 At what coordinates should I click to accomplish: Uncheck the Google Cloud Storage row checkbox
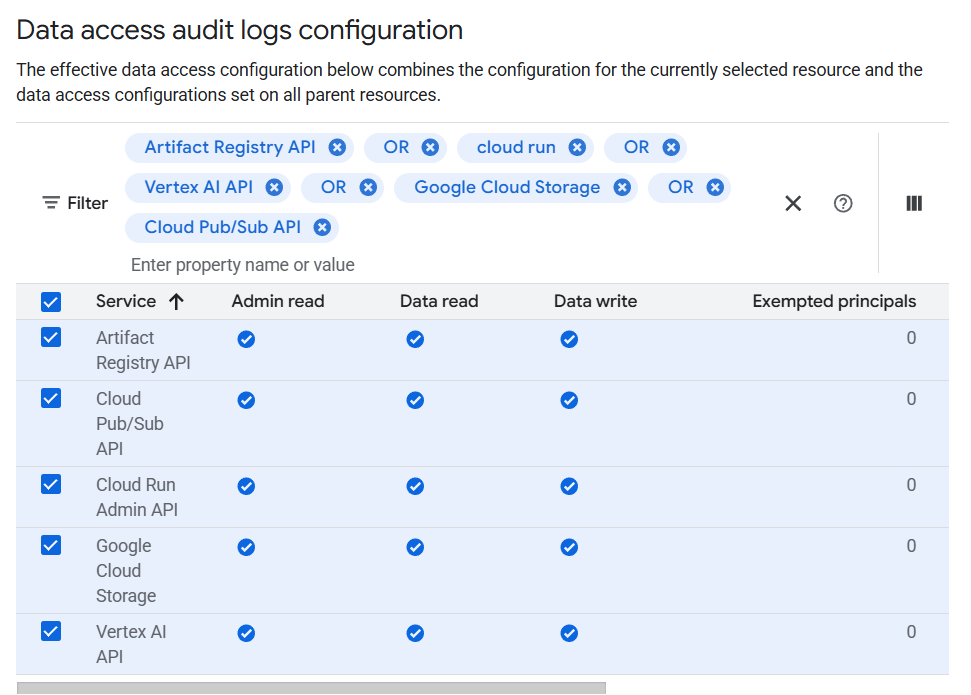(51, 546)
